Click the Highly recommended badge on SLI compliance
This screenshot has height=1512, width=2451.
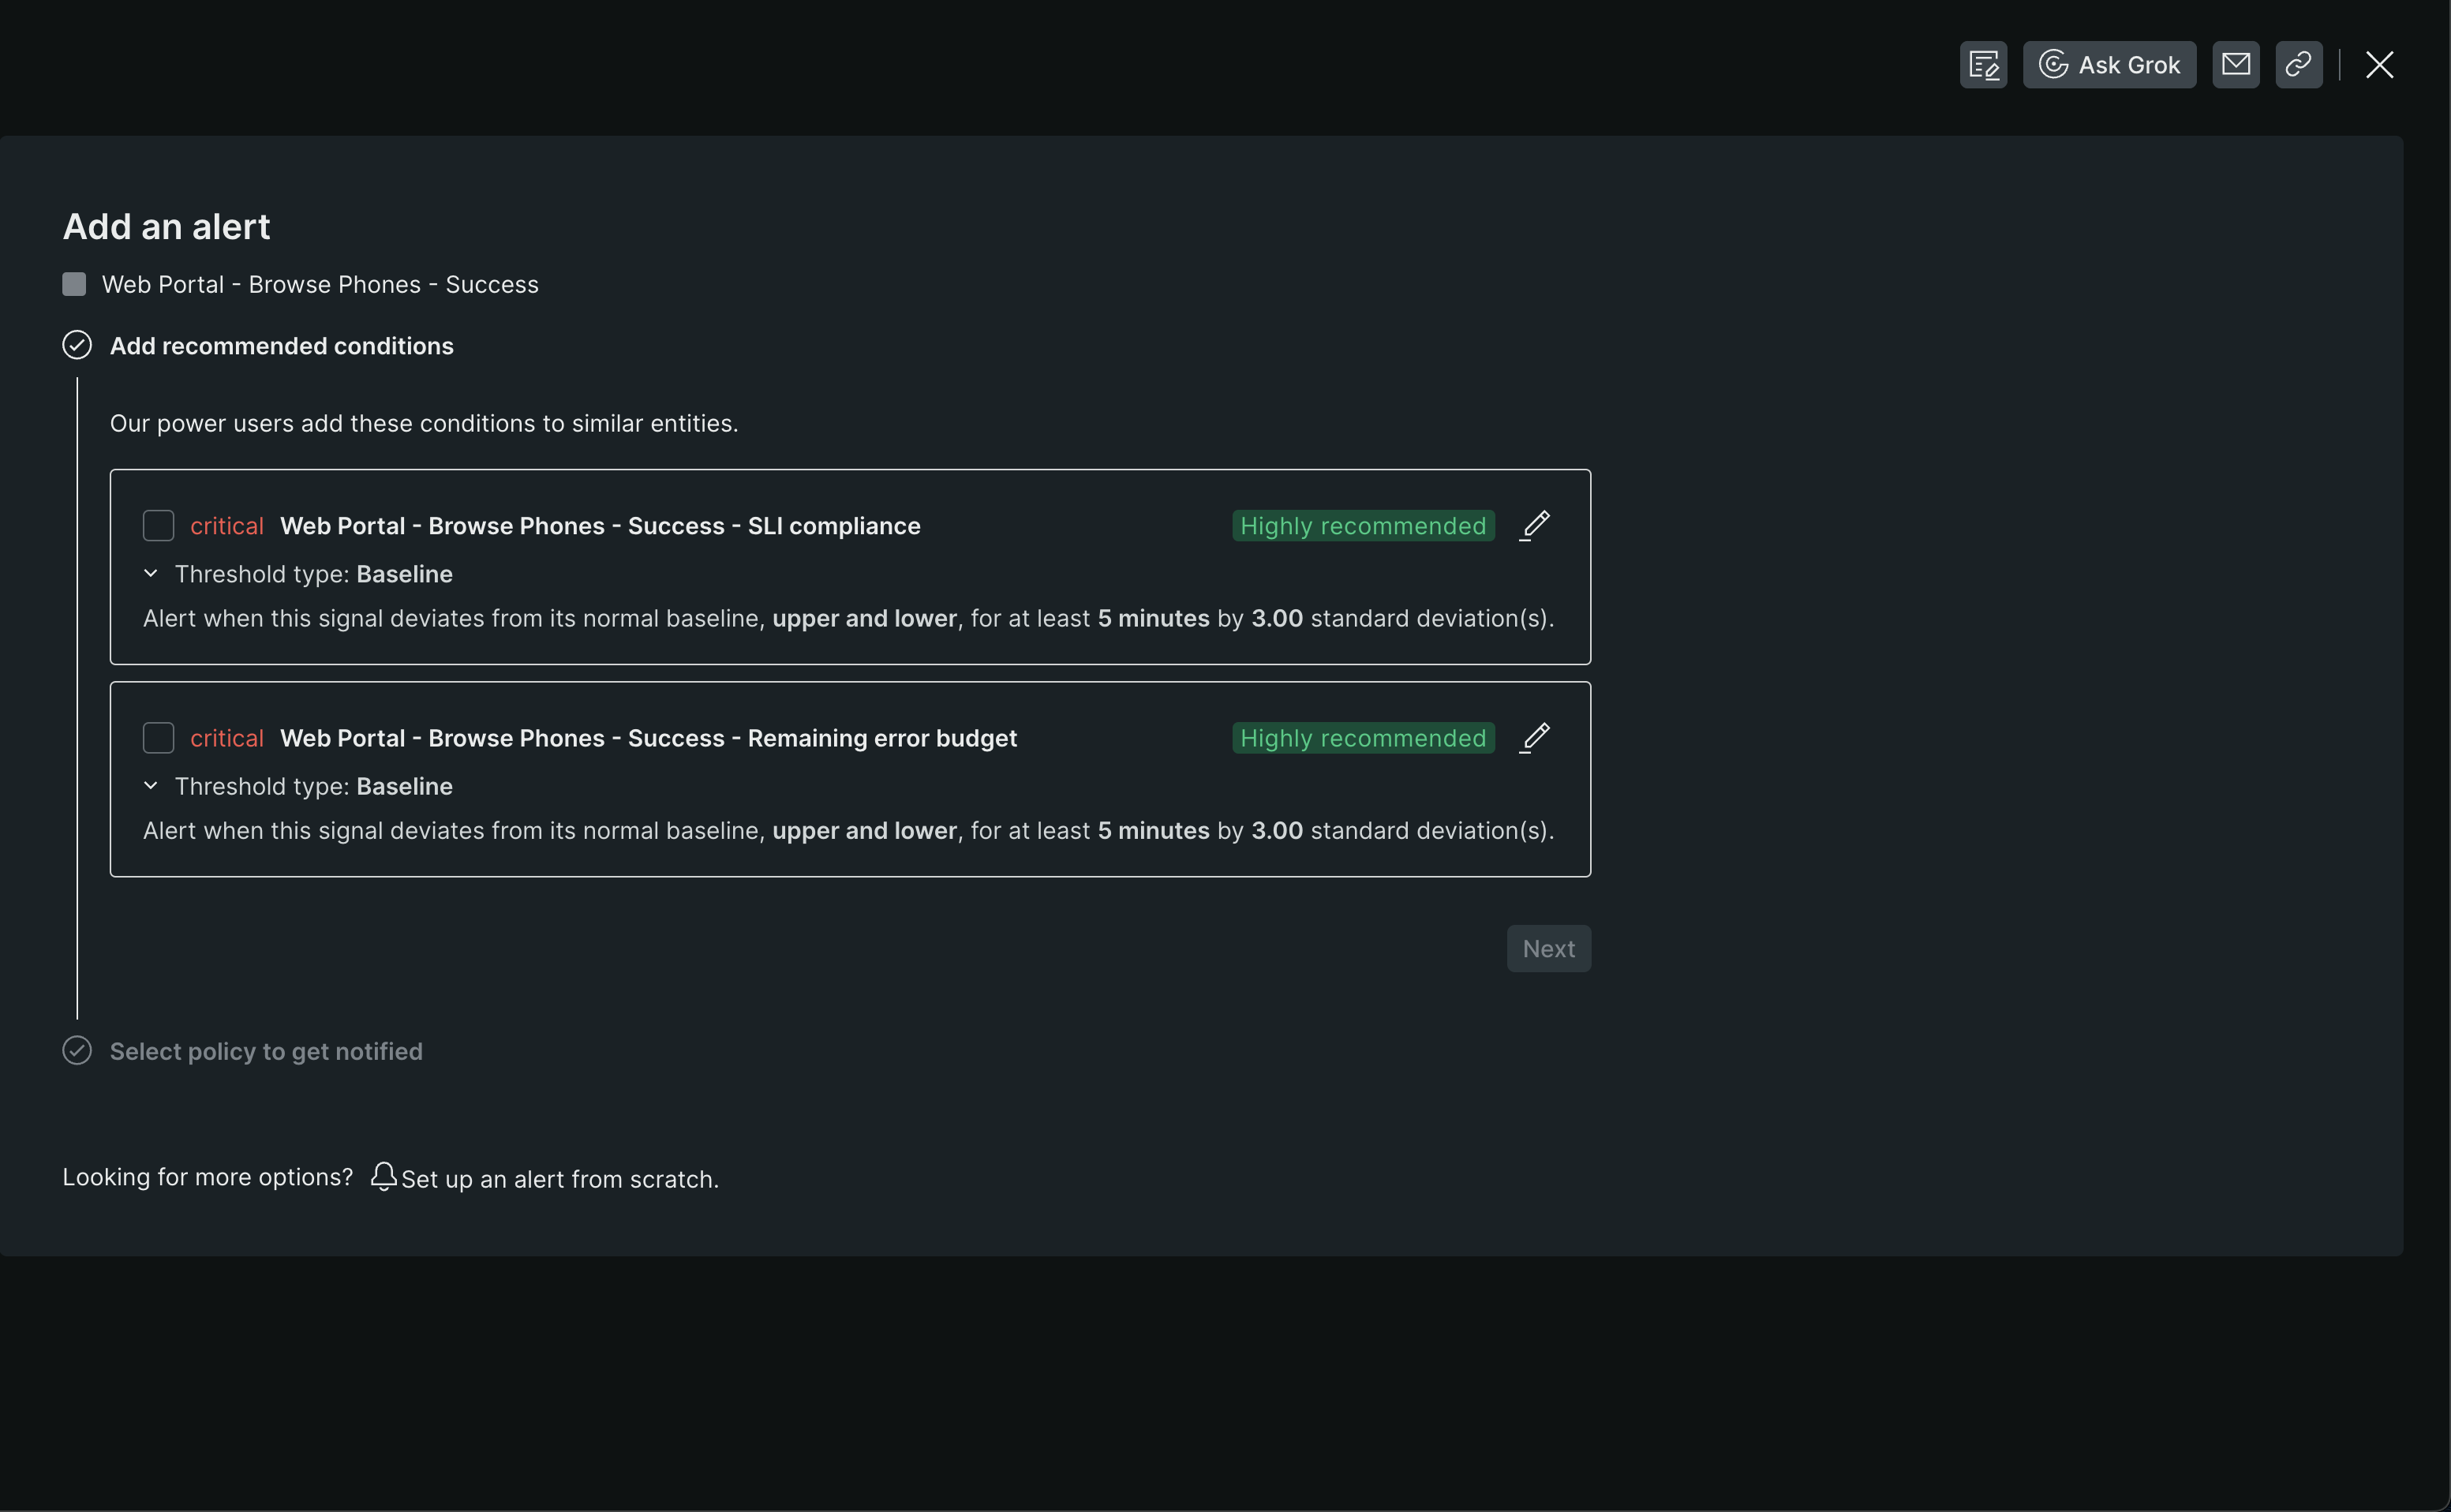[1363, 526]
